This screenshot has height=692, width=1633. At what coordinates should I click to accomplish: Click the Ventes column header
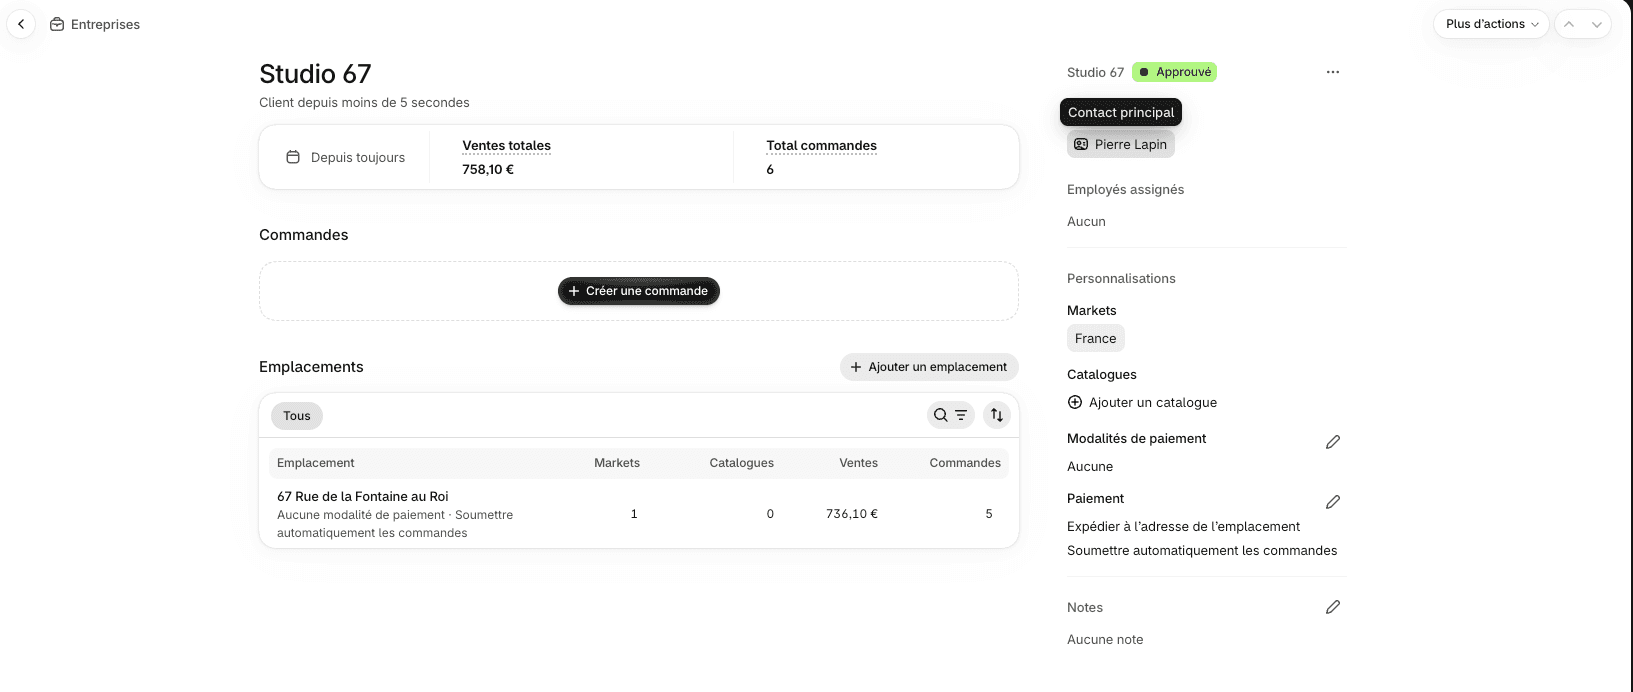859,463
